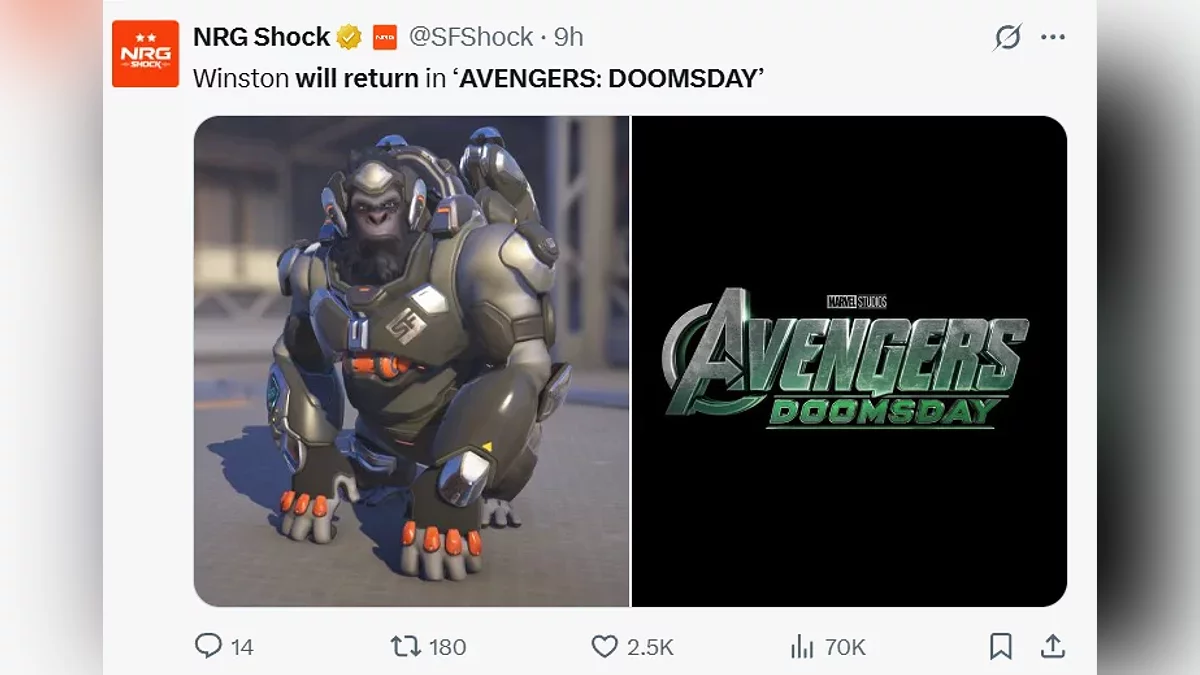Click the reply comment icon
Image resolution: width=1200 pixels, height=675 pixels.
(x=208, y=646)
